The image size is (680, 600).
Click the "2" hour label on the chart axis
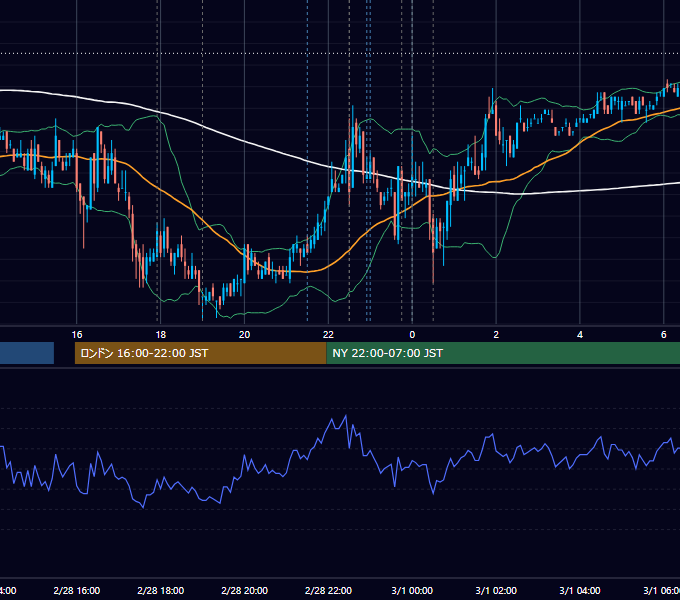[496, 334]
